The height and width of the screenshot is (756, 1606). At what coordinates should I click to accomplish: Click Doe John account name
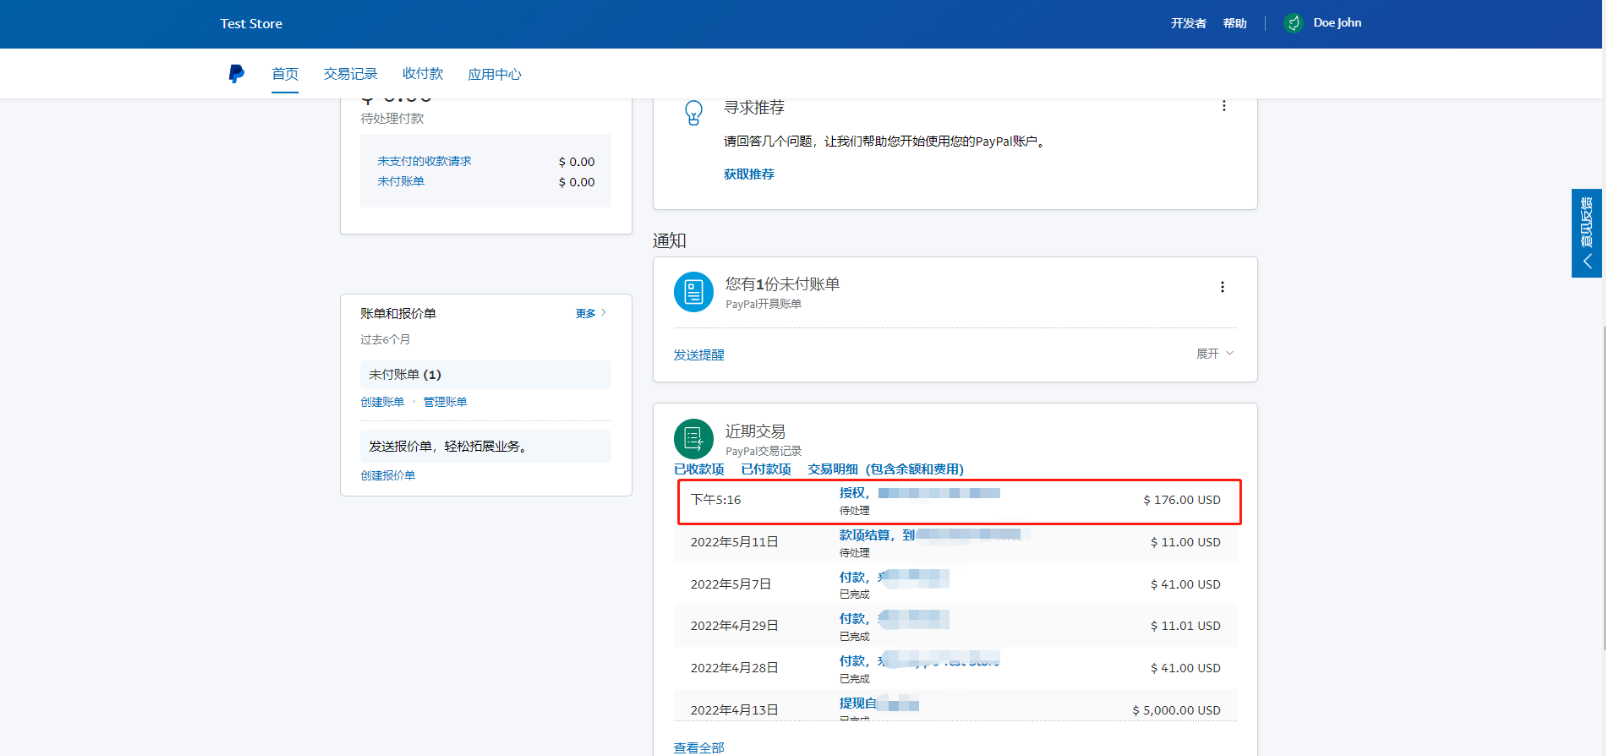tap(1337, 23)
